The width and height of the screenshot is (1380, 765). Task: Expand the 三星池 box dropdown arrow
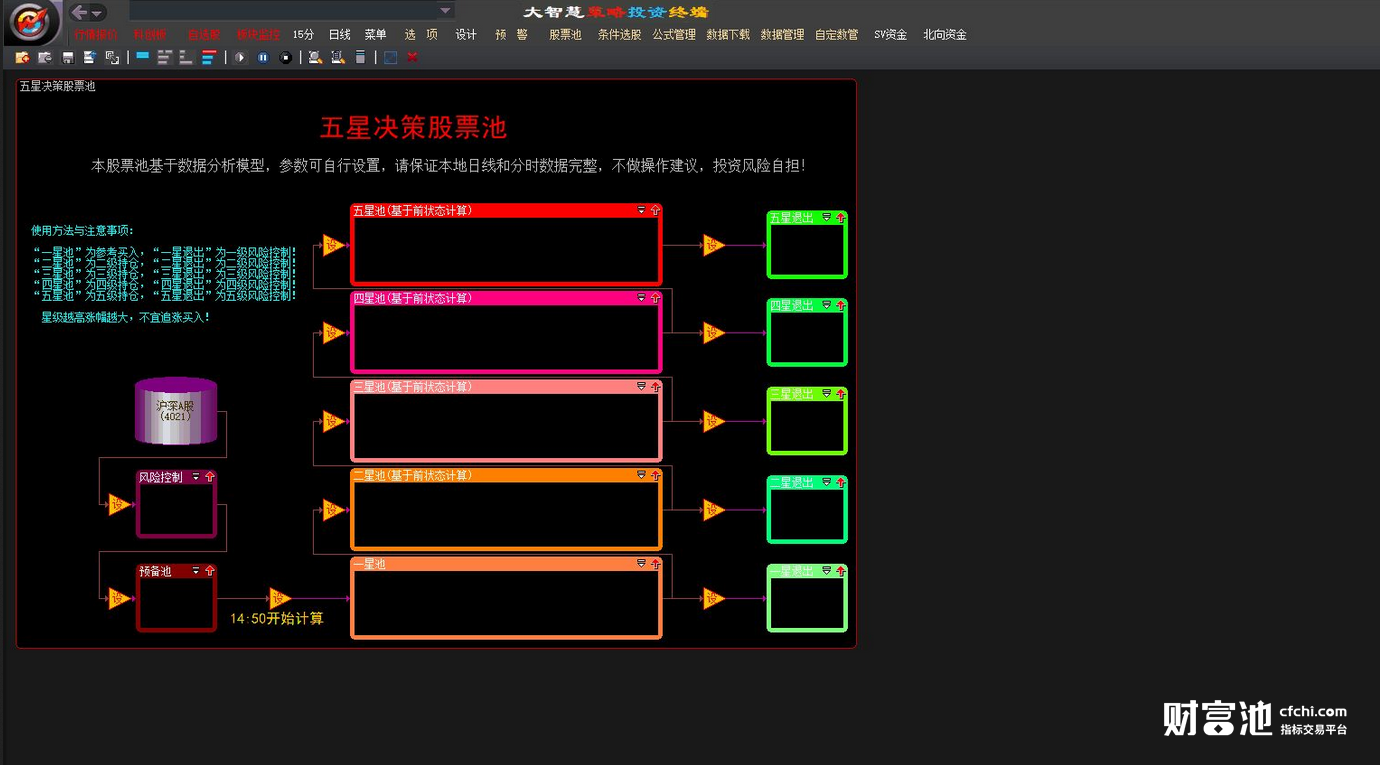(642, 386)
